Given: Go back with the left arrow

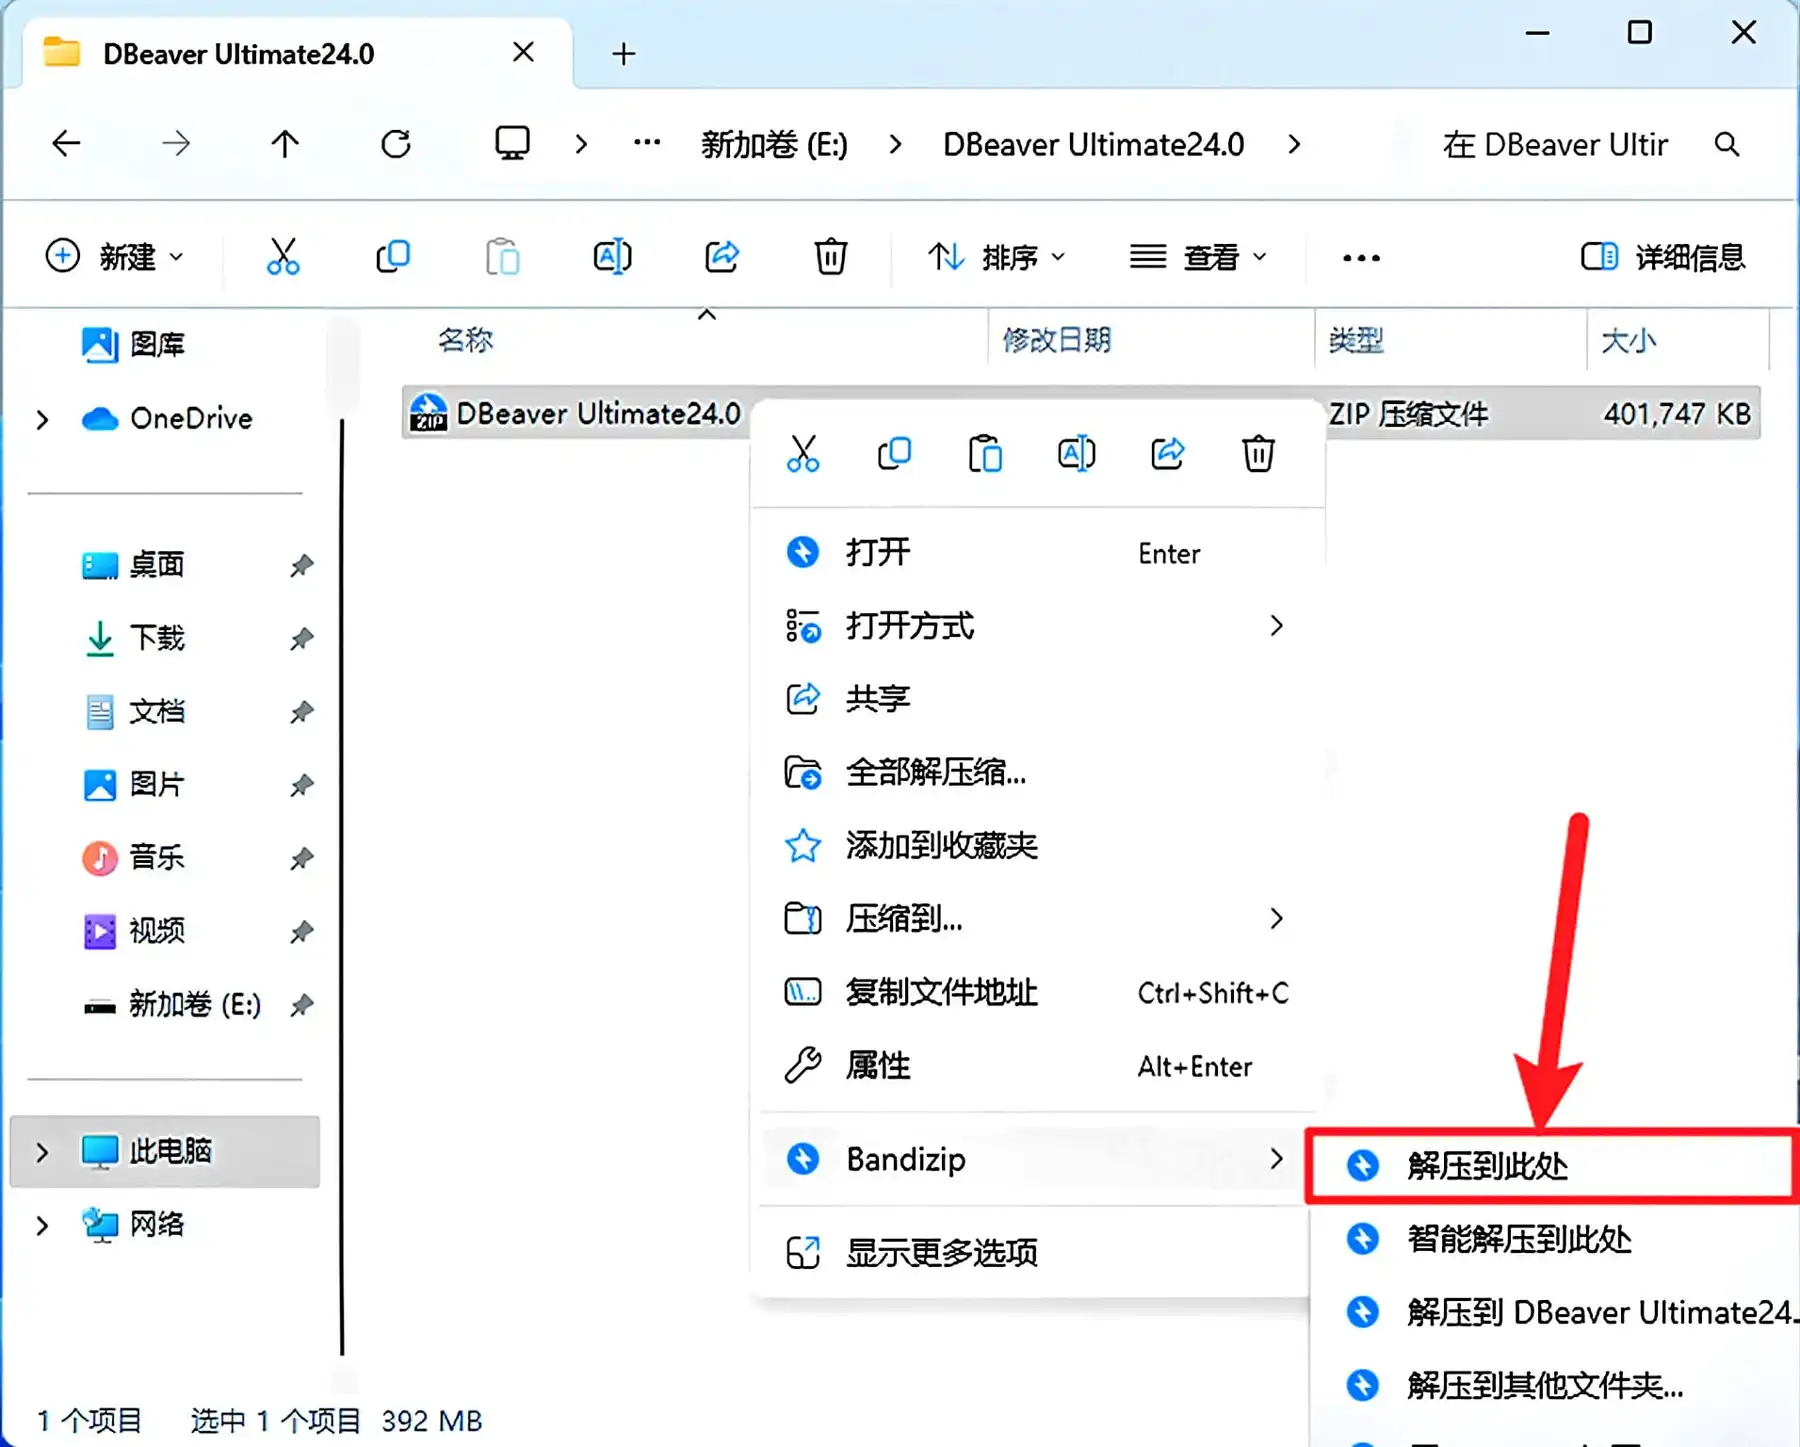Looking at the screenshot, I should 66,144.
